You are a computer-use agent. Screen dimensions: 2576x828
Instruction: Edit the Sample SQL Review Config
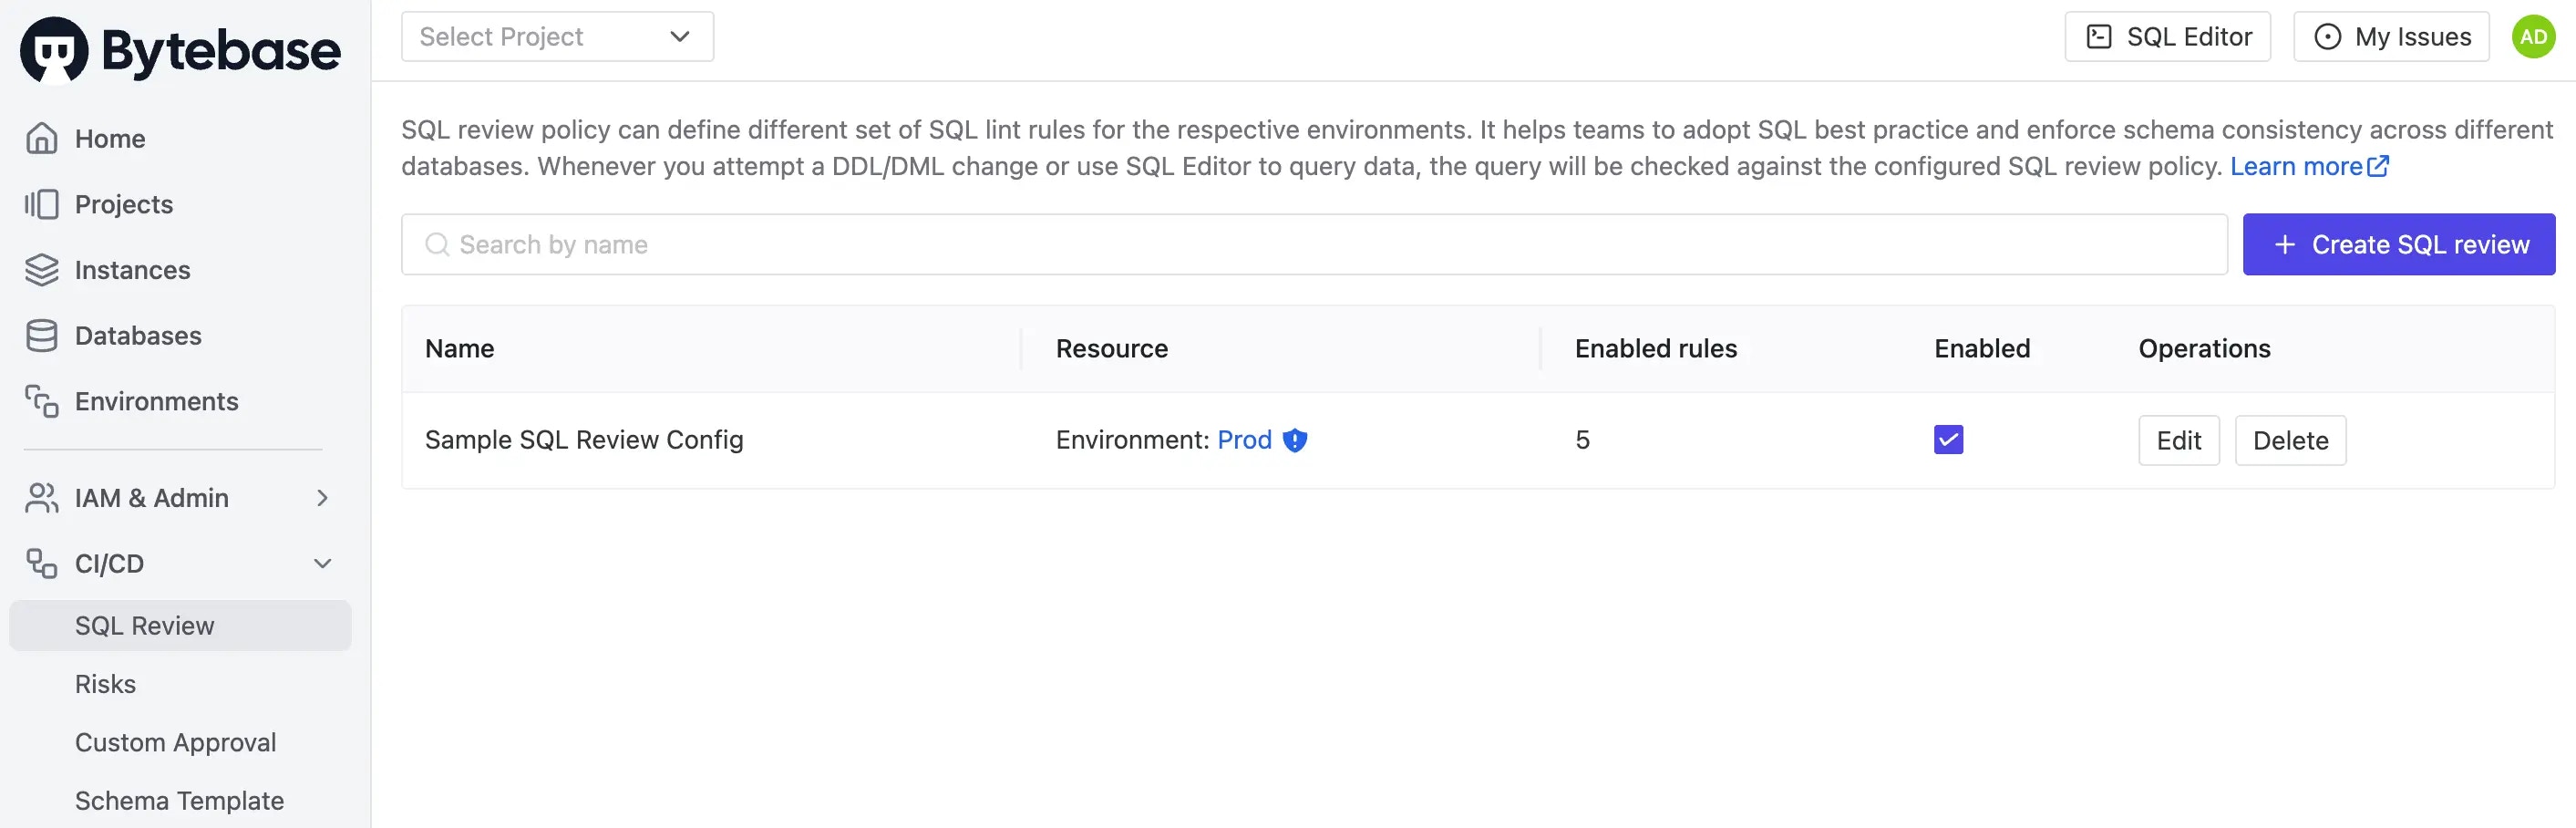[x=2179, y=440]
